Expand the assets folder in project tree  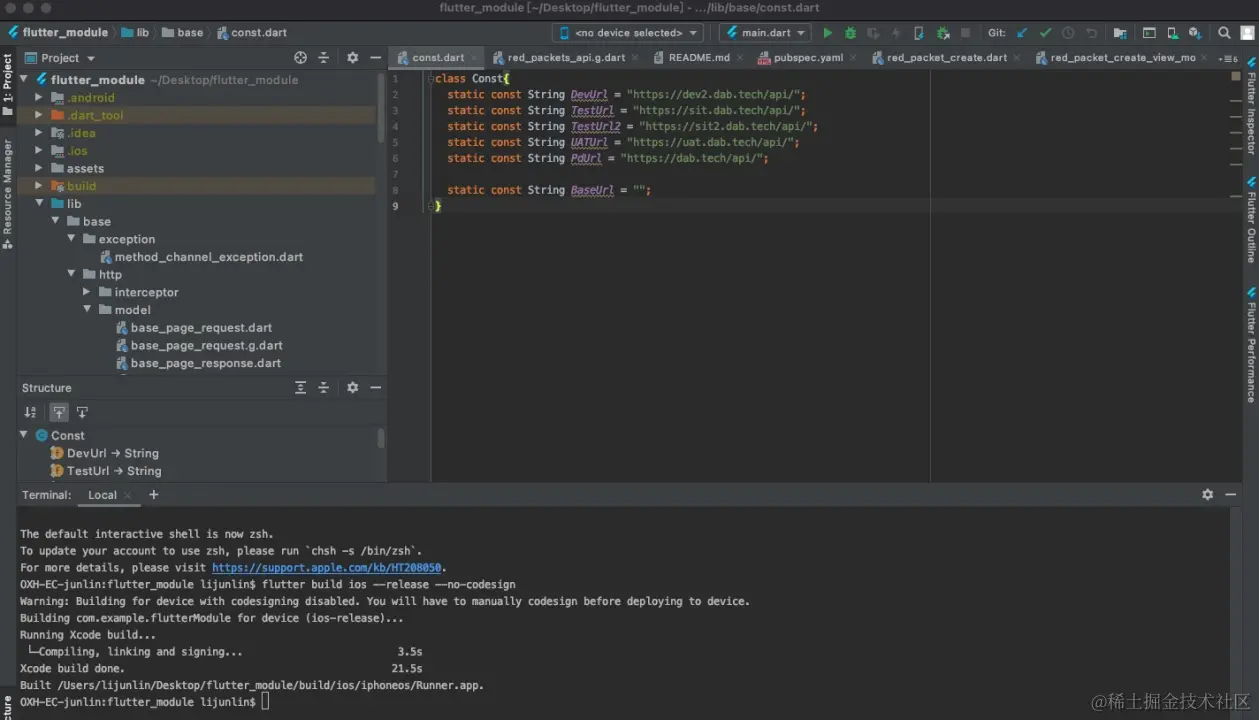click(40, 169)
